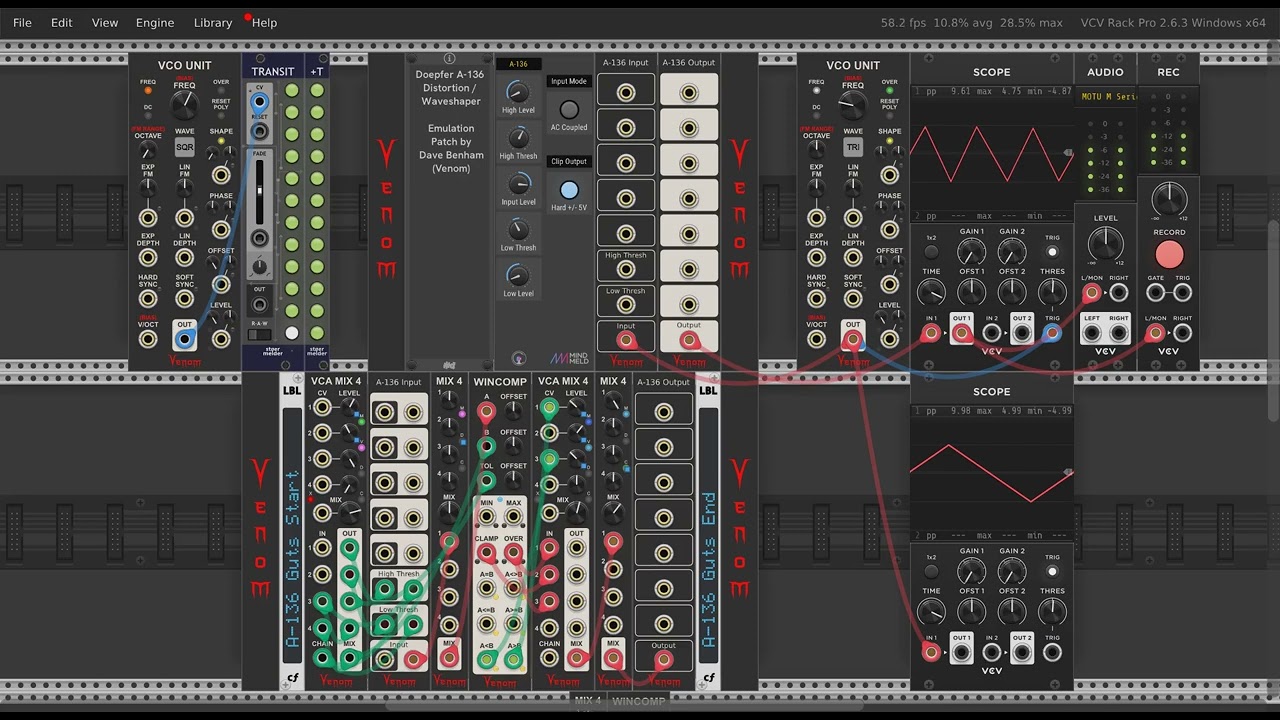Toggle the 1x2 button on the bottom Scope
Screen dimensions: 1280x720
click(x=931, y=572)
